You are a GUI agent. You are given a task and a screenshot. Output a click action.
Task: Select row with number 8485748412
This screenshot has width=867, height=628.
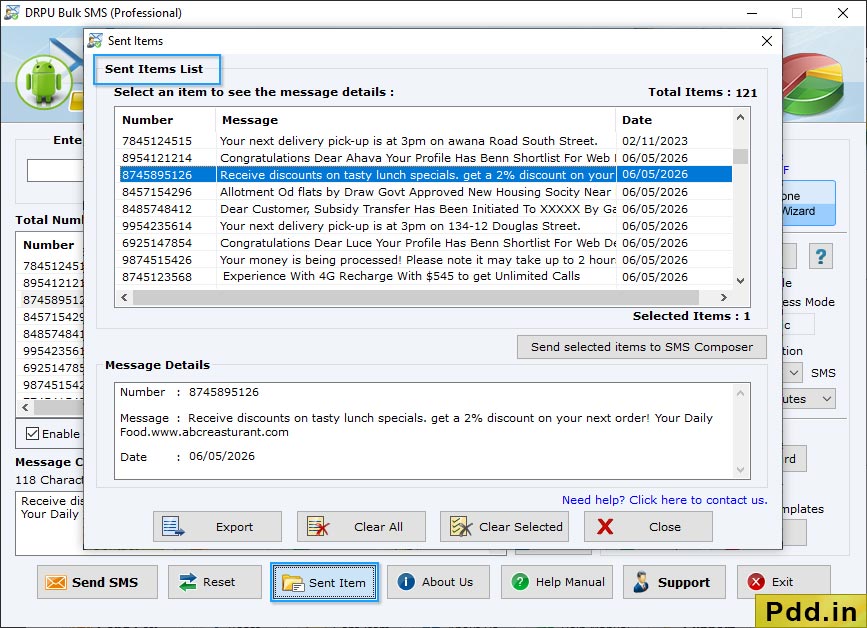tap(426, 209)
